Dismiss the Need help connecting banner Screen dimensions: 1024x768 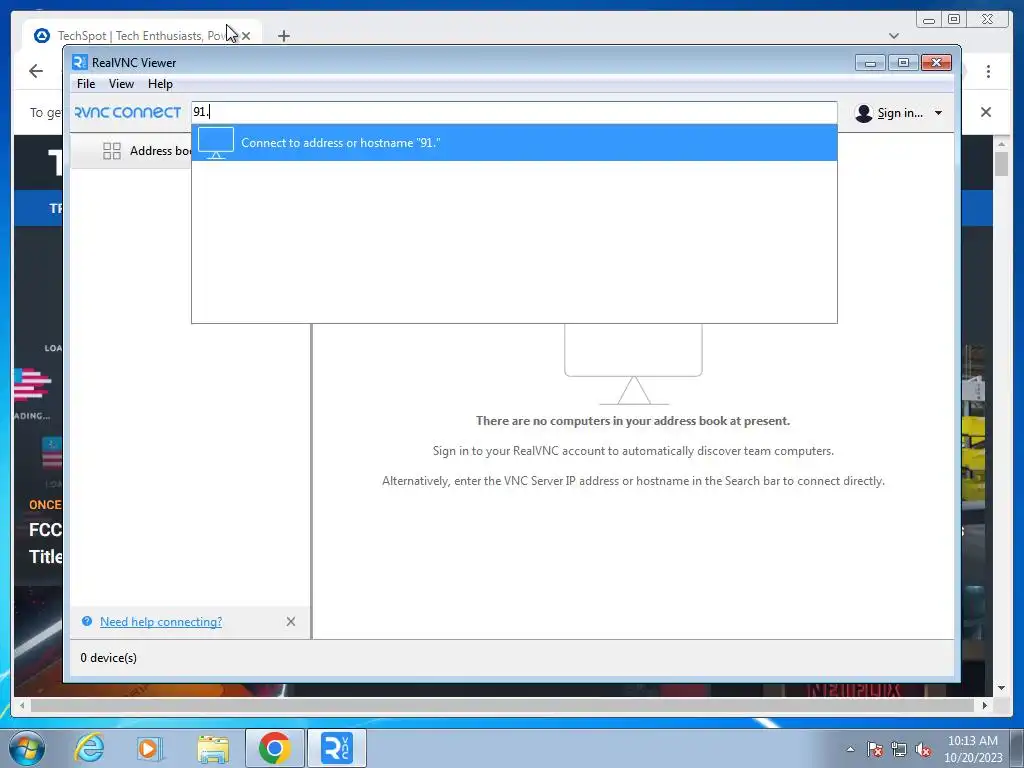pyautogui.click(x=291, y=622)
